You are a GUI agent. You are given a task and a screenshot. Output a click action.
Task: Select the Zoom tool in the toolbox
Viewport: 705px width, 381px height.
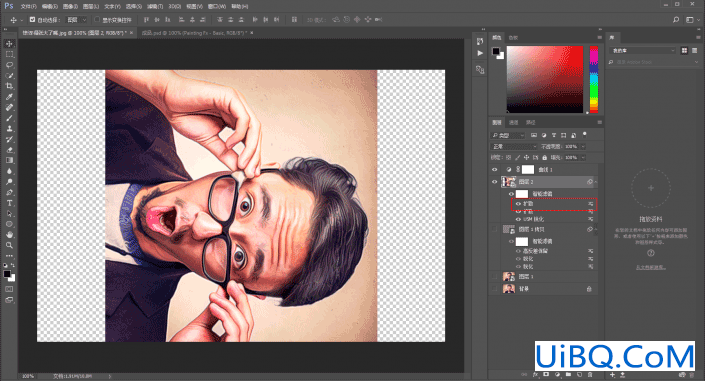tap(9, 246)
